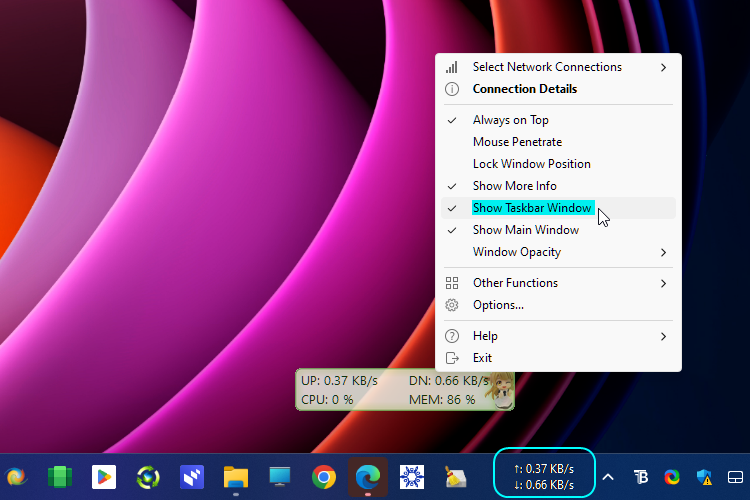This screenshot has height=500, width=750.
Task: Expand the Window Opacity arrow
Action: pyautogui.click(x=663, y=252)
